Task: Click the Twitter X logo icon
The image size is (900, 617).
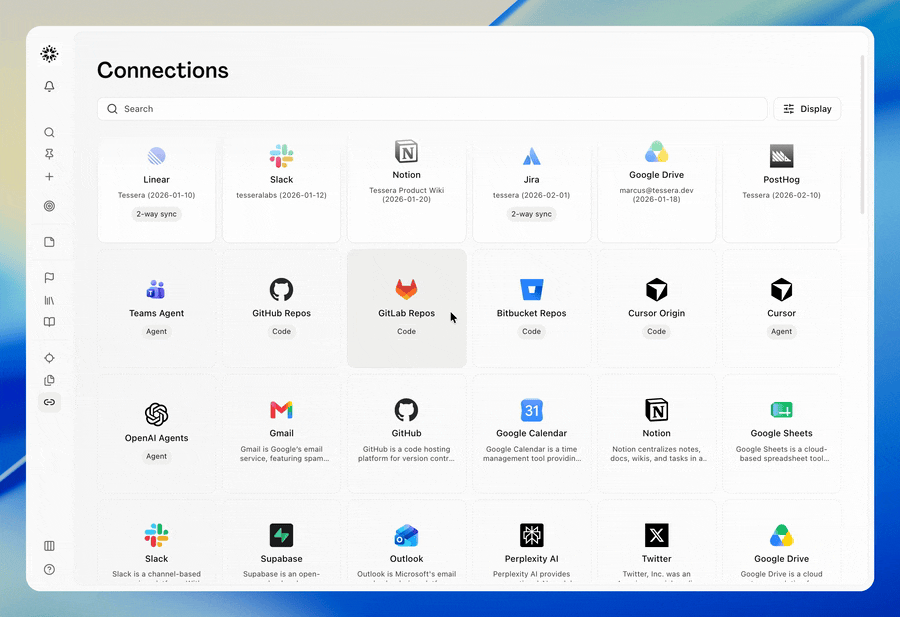Action: (657, 535)
